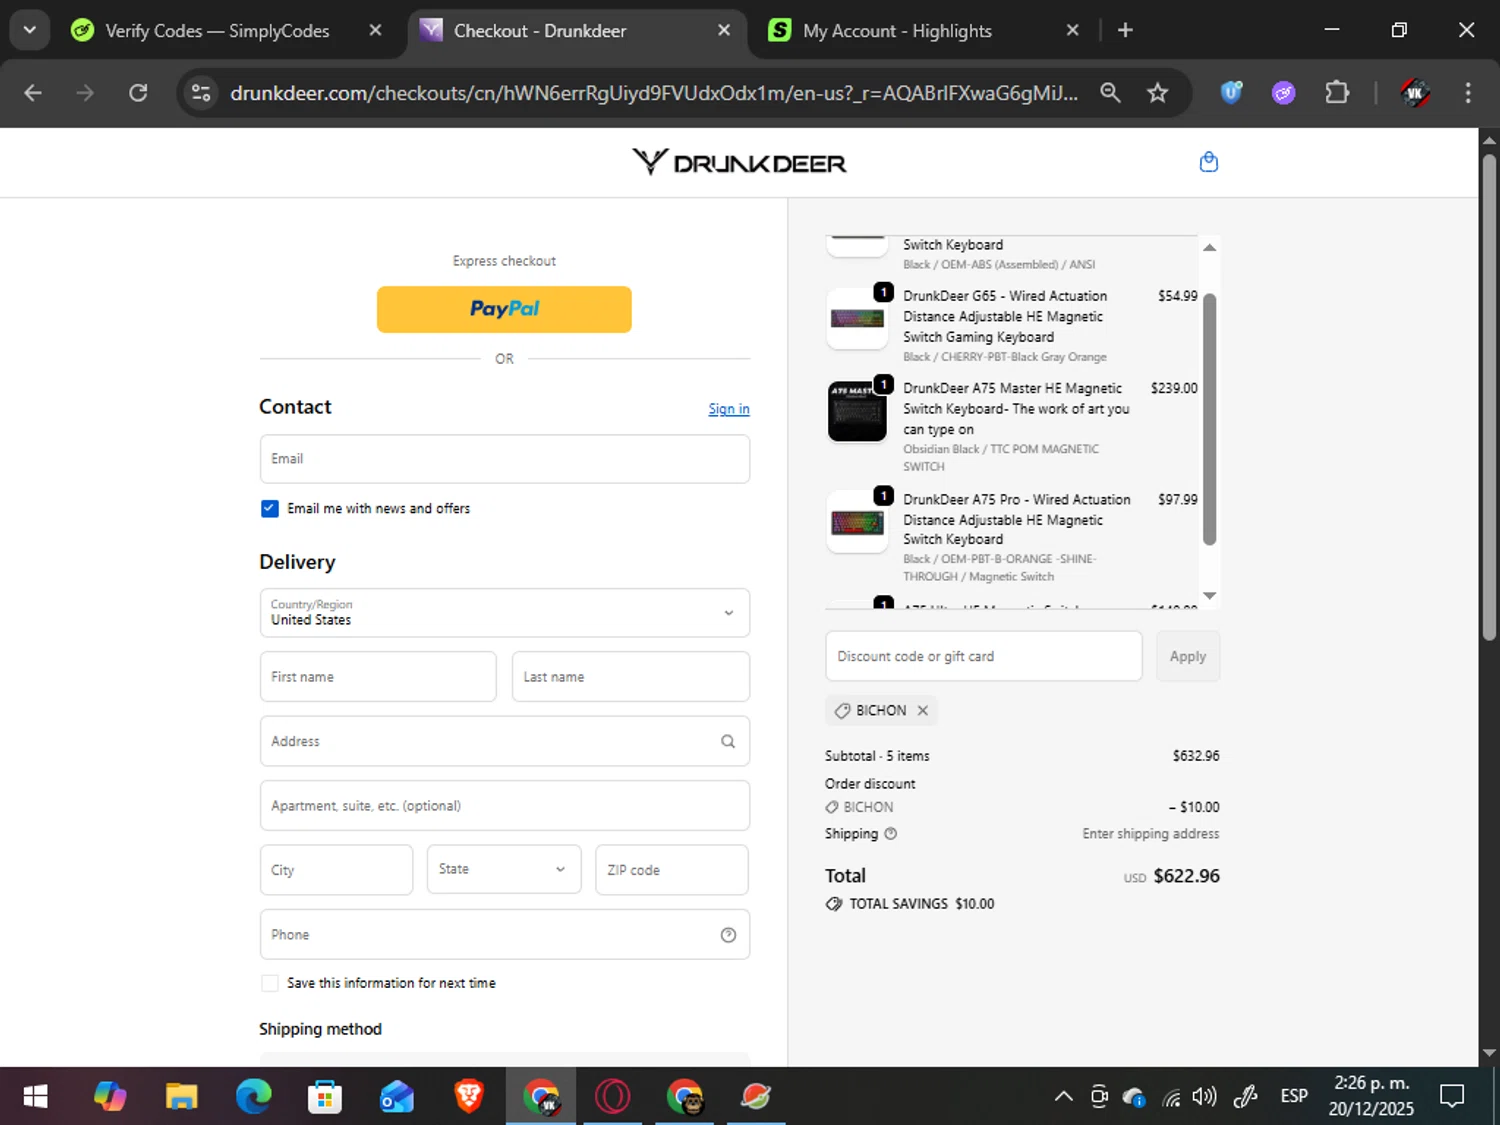Image resolution: width=1500 pixels, height=1125 pixels.
Task: Open Opera browser from the taskbar
Action: coord(613,1097)
